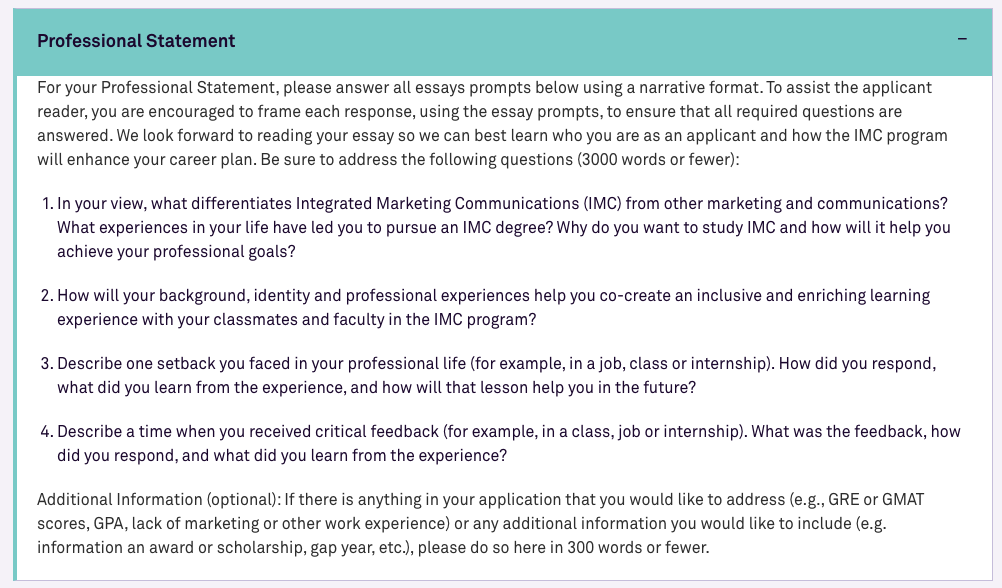The height and width of the screenshot is (588, 1002).
Task: Click the teal left border of the section
Action: (x=15, y=328)
